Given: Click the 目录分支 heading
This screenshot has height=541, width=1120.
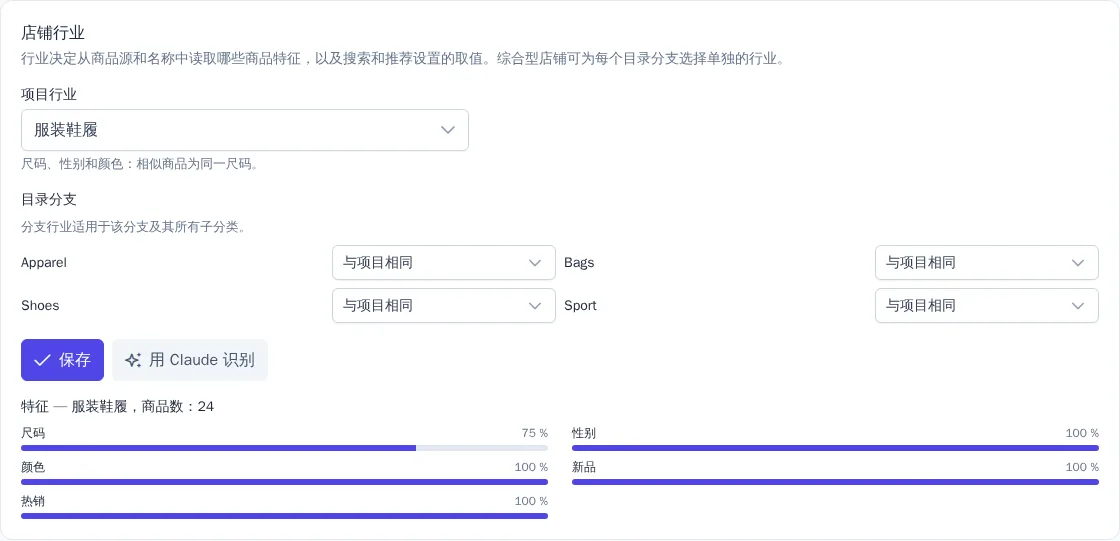Looking at the screenshot, I should [x=49, y=200].
